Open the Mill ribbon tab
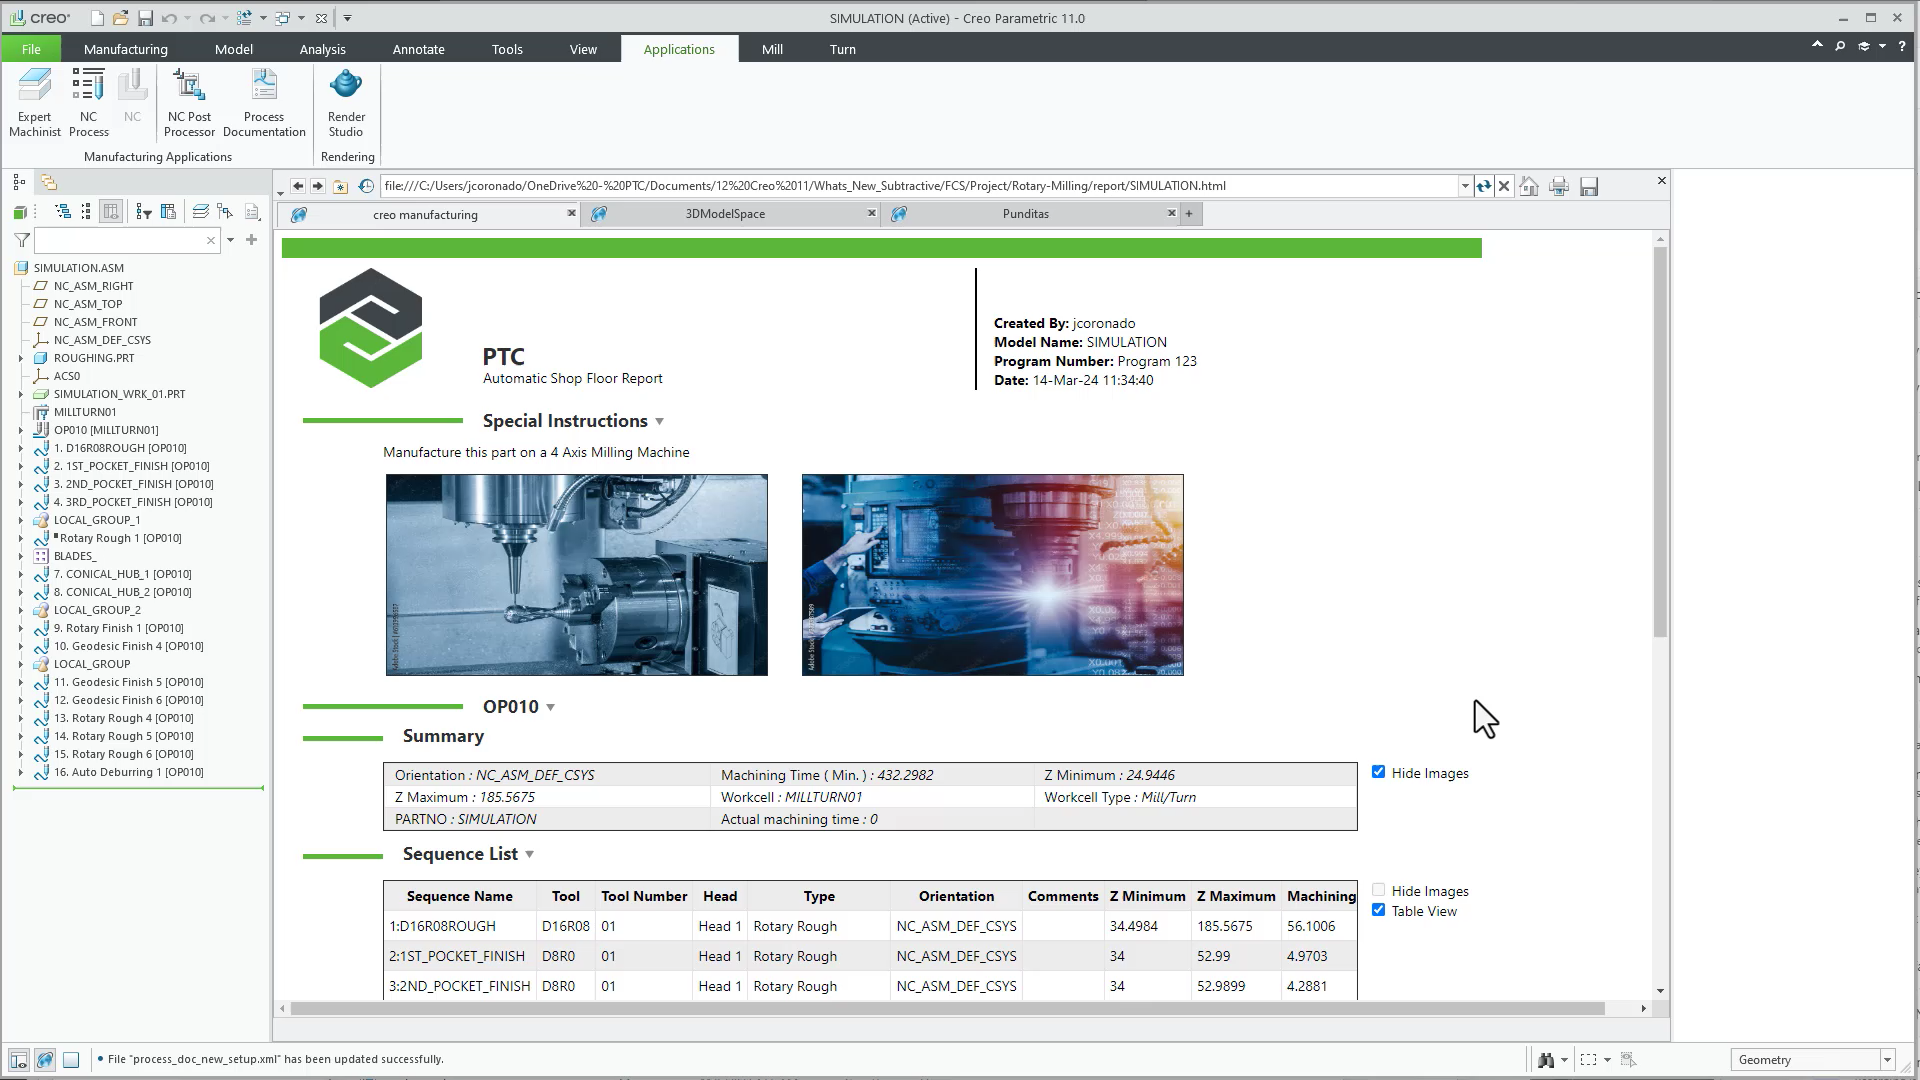Viewport: 1920px width, 1080px height. [x=772, y=49]
